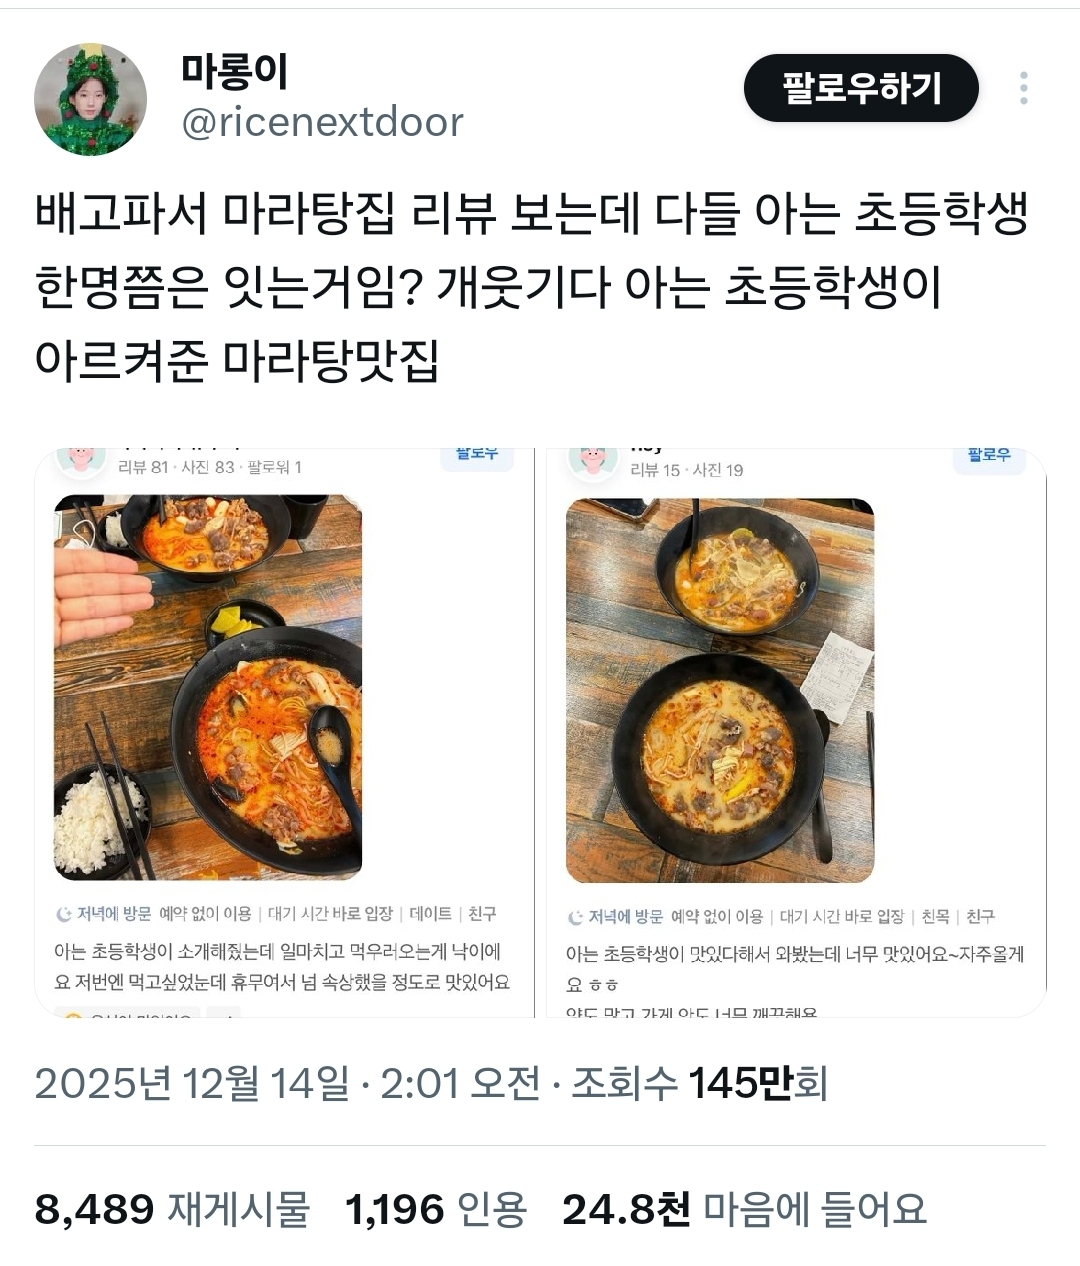Select the tweet body text
Viewport: 1080px width, 1266px height.
[531, 288]
